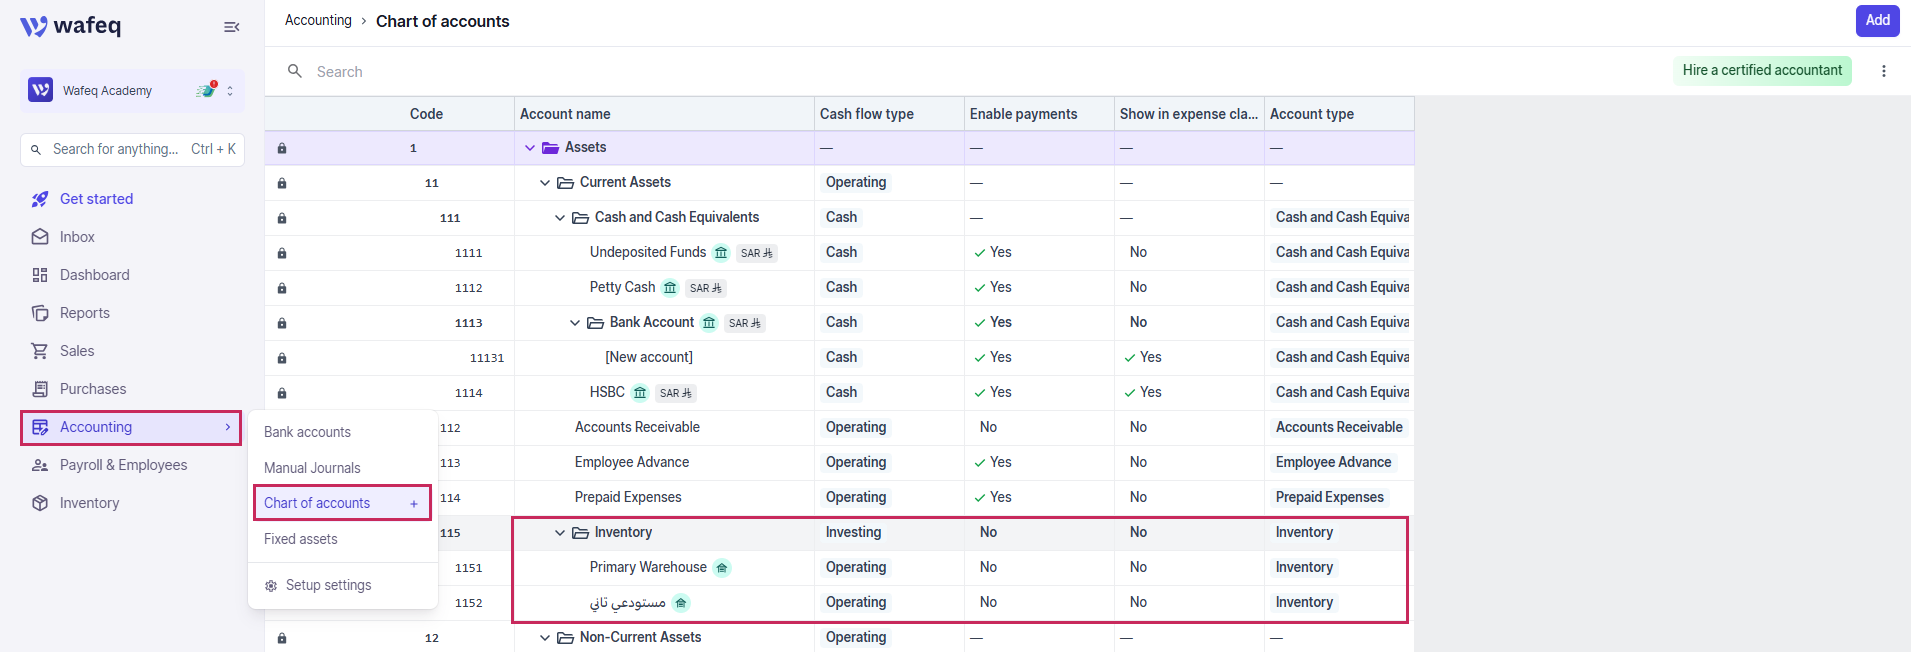Click the warehouse icon next to Primary Warehouse
1911x652 pixels.
pyautogui.click(x=722, y=568)
